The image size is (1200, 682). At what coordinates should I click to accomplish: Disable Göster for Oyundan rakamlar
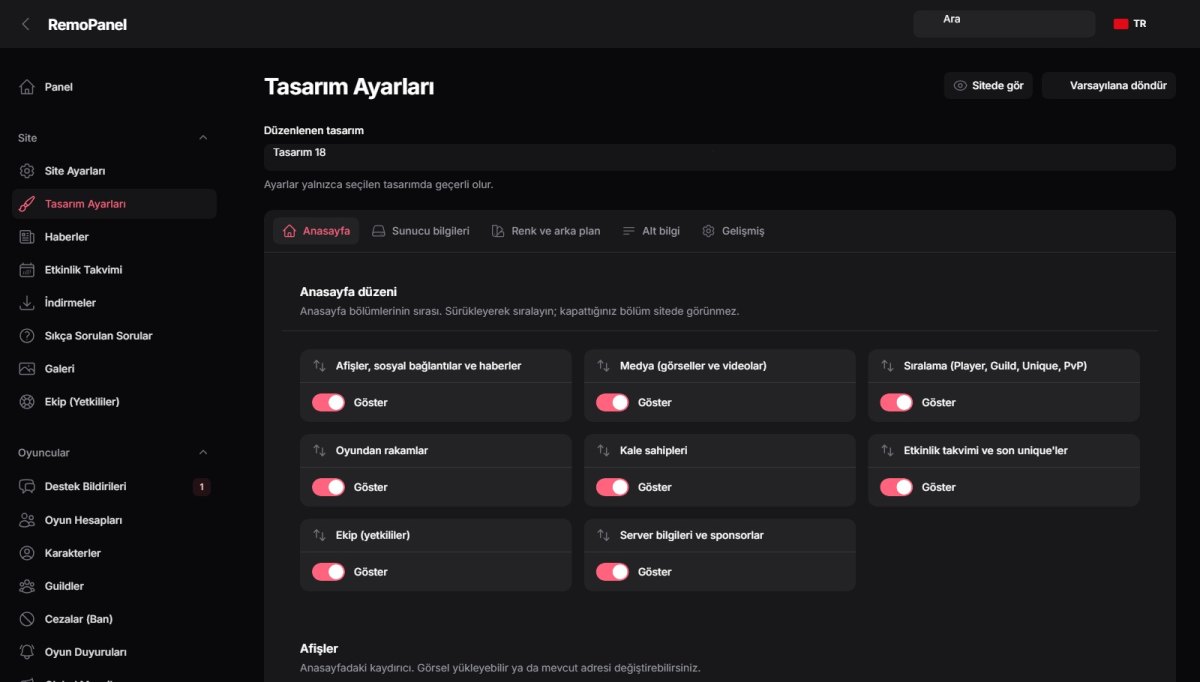pyautogui.click(x=329, y=487)
